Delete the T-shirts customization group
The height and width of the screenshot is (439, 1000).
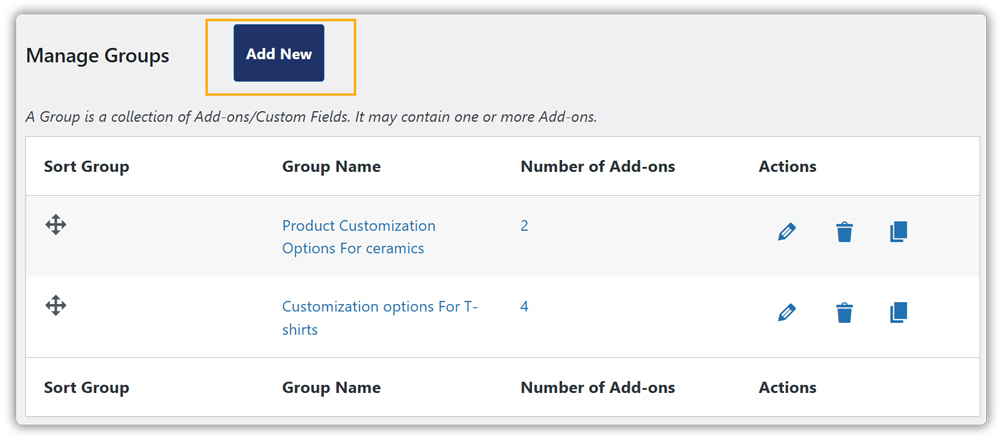pos(844,313)
